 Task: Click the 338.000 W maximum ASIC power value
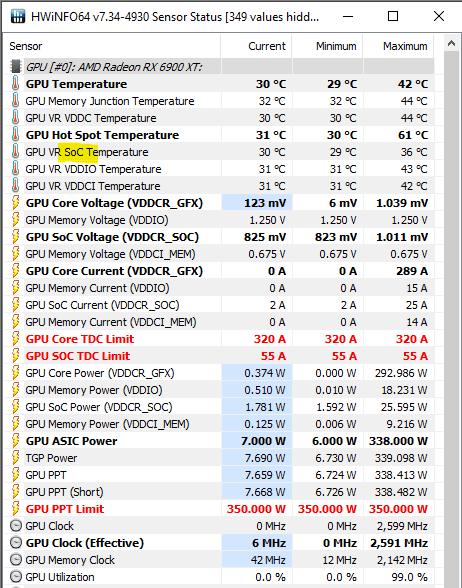[398, 441]
